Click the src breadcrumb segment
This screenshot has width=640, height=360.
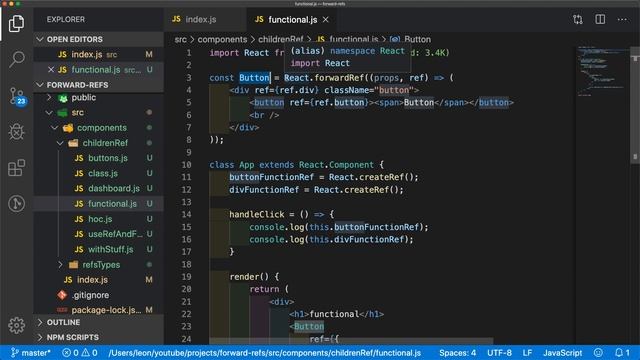pyautogui.click(x=180, y=40)
